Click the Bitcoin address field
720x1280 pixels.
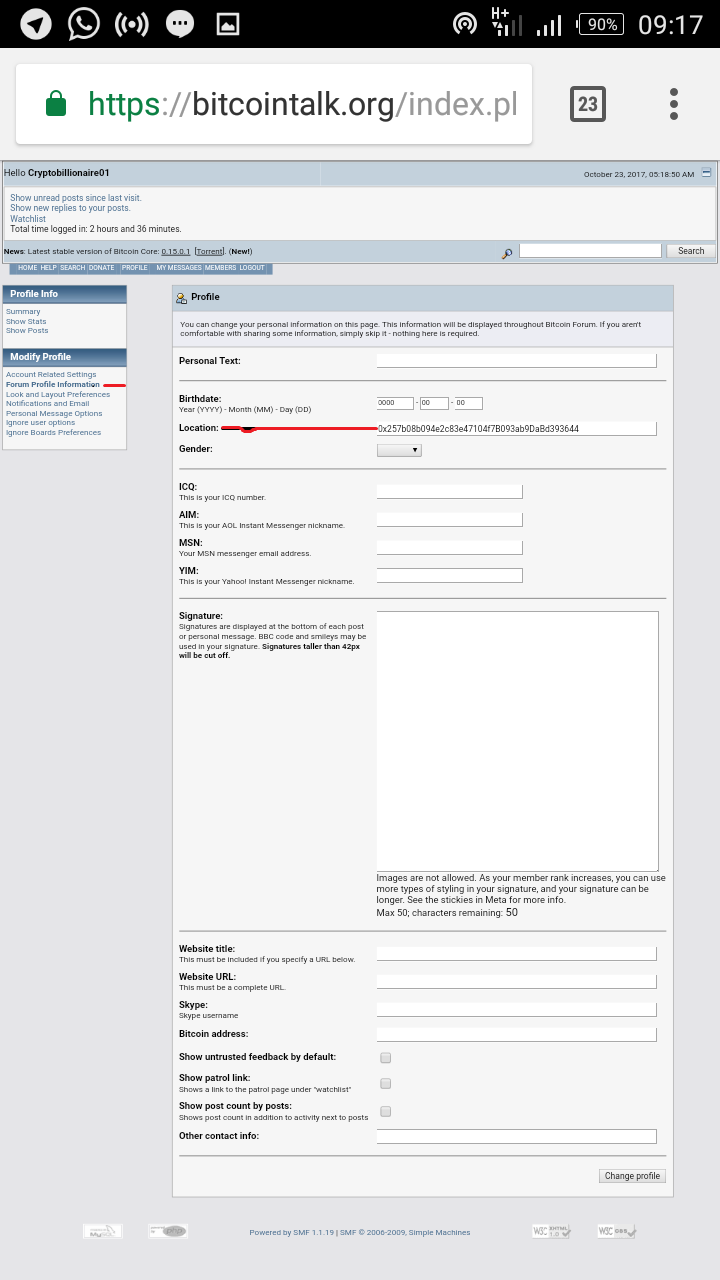click(517, 1035)
